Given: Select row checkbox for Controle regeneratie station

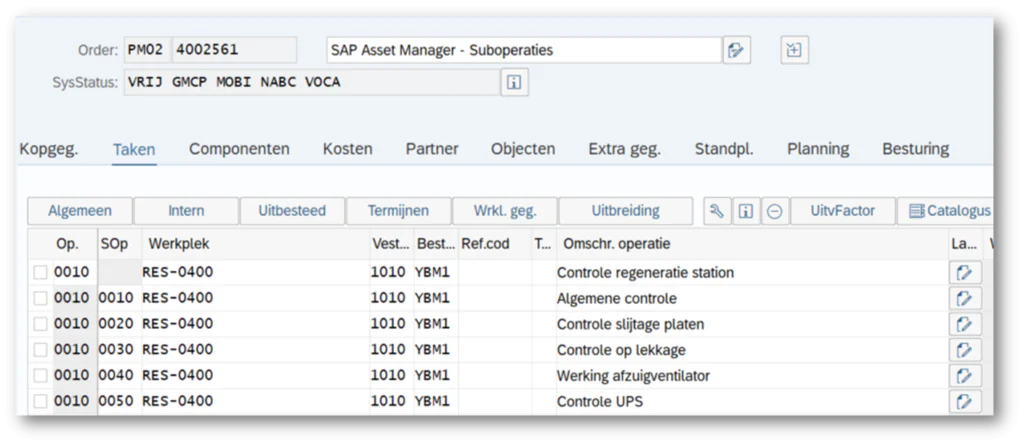Looking at the screenshot, I should (x=40, y=272).
